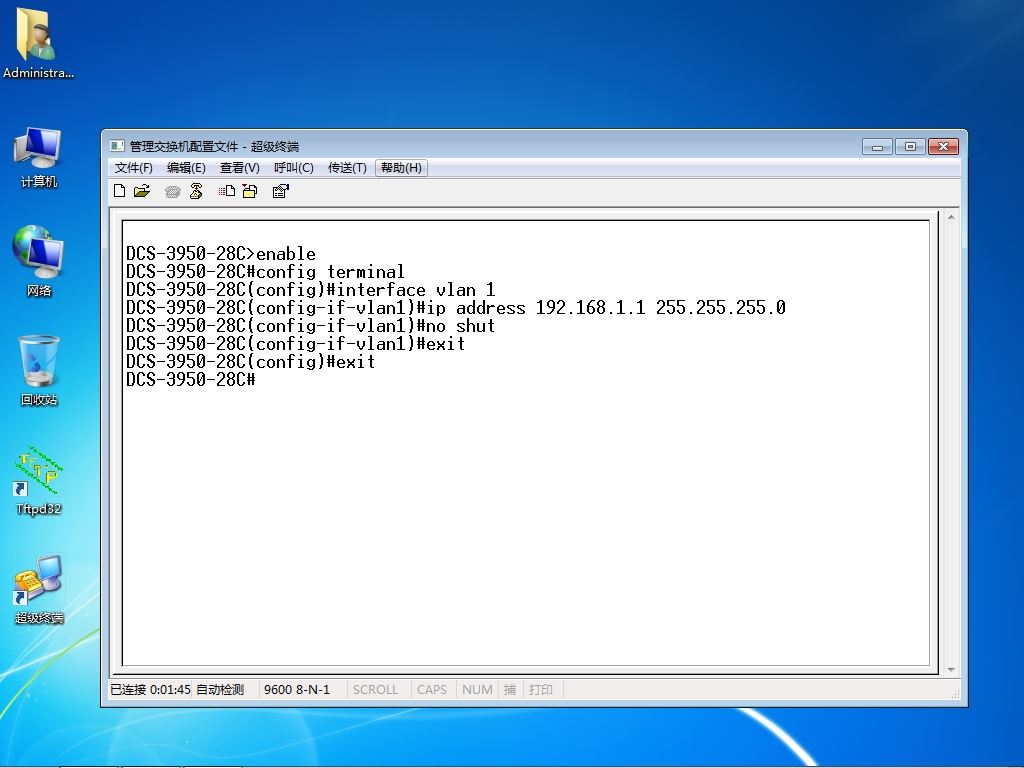Click the 'interface vlan 1' command line
This screenshot has height=768, width=1024.
(x=310, y=289)
